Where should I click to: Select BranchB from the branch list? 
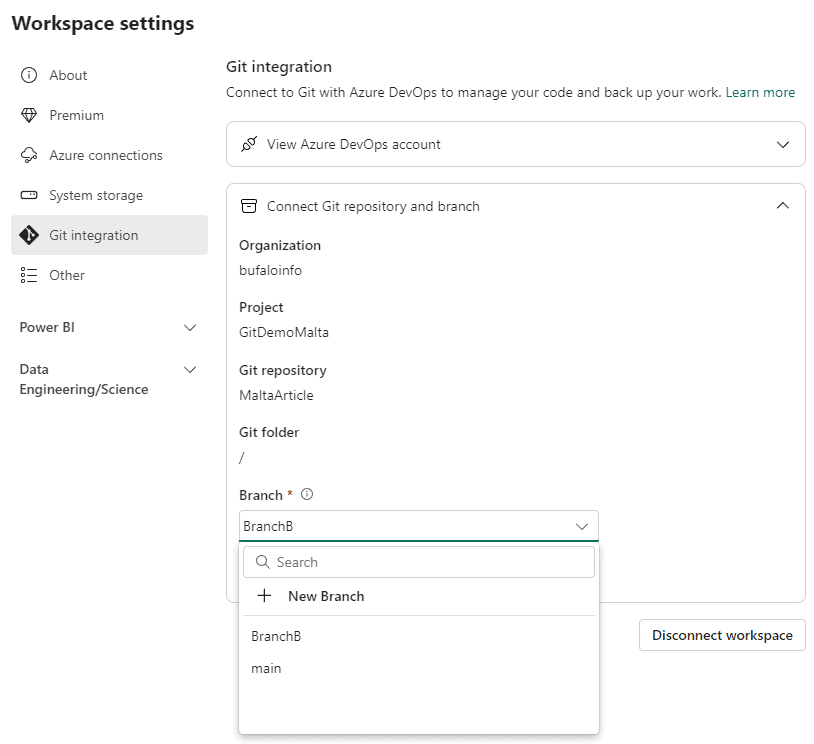418,637
